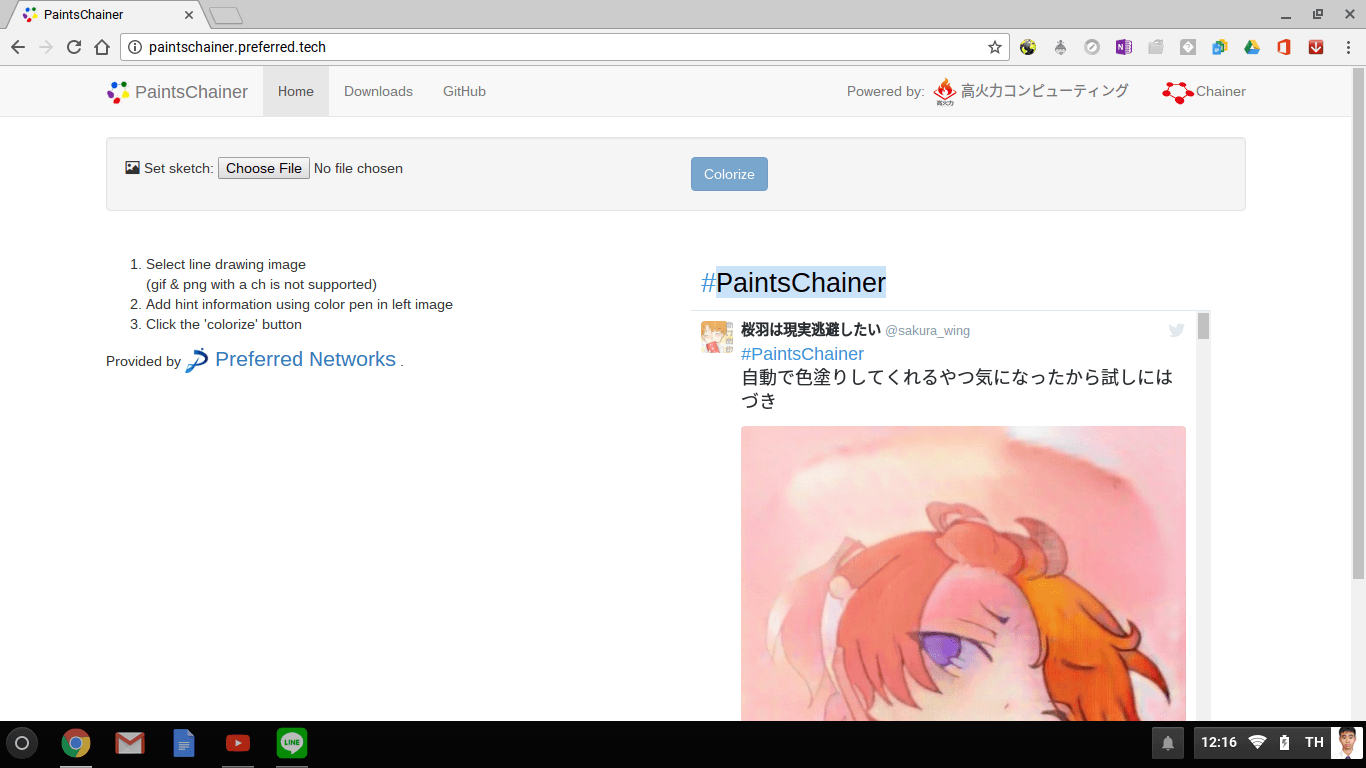Go to the GitHub nav link
The image size is (1366, 768).
pyautogui.click(x=464, y=91)
